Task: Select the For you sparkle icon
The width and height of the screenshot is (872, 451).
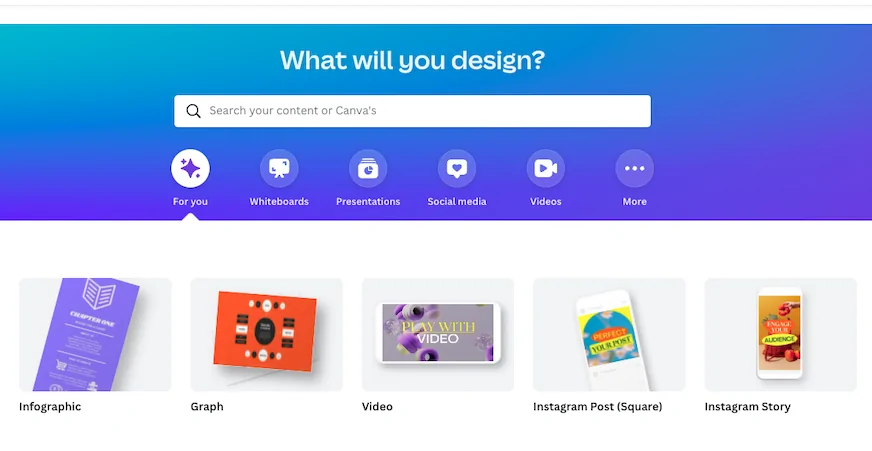Action: coord(190,168)
